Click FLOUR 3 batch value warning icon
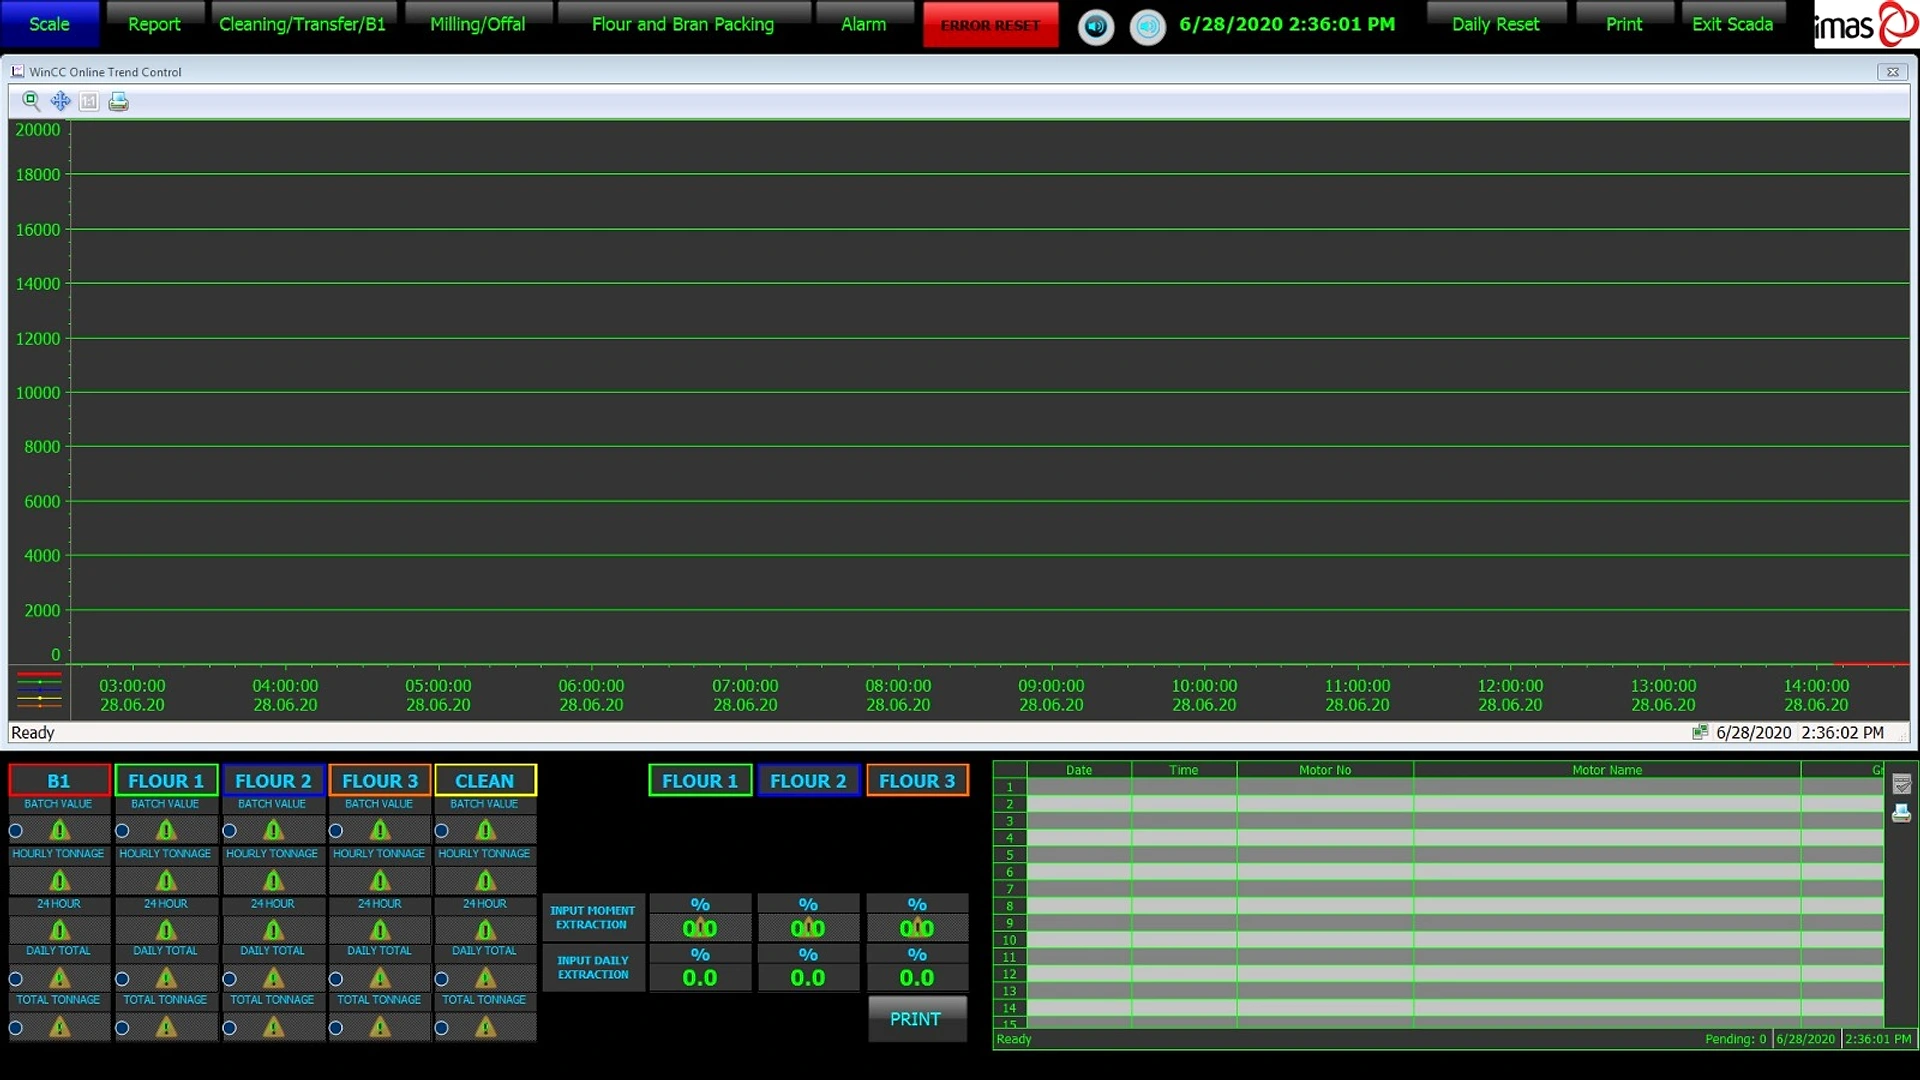1920x1080 pixels. (380, 830)
